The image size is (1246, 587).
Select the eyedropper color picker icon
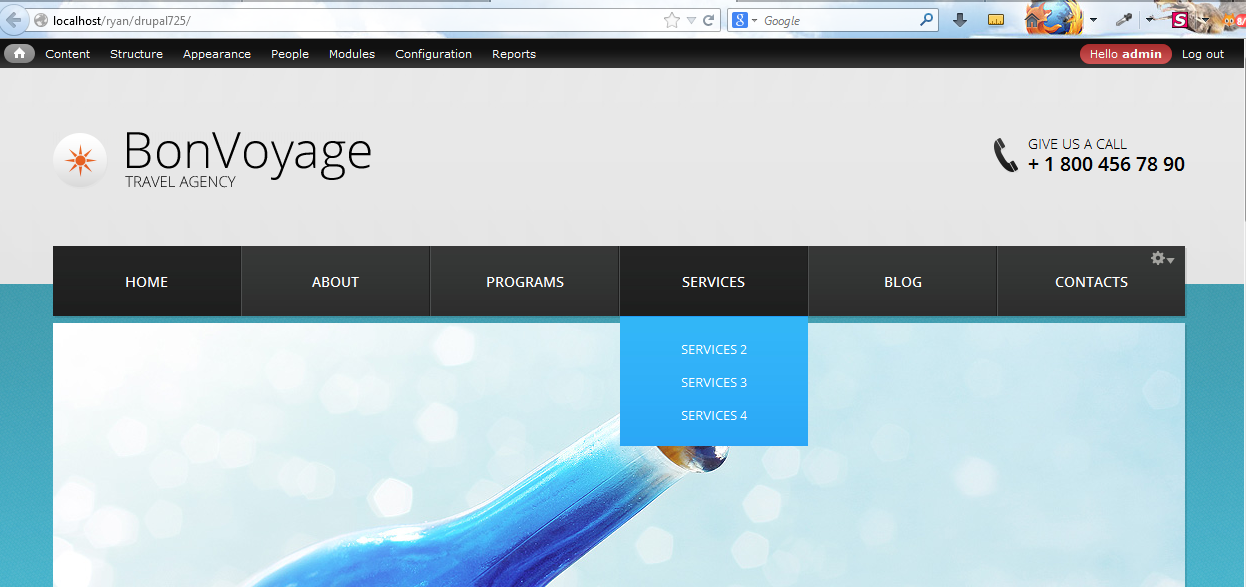[x=1123, y=20]
